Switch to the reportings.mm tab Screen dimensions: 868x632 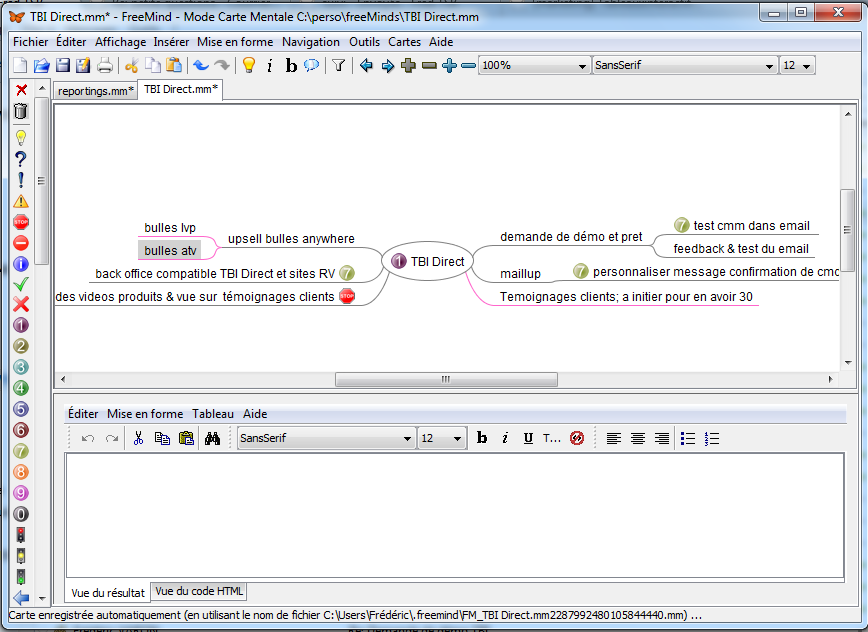[x=95, y=91]
